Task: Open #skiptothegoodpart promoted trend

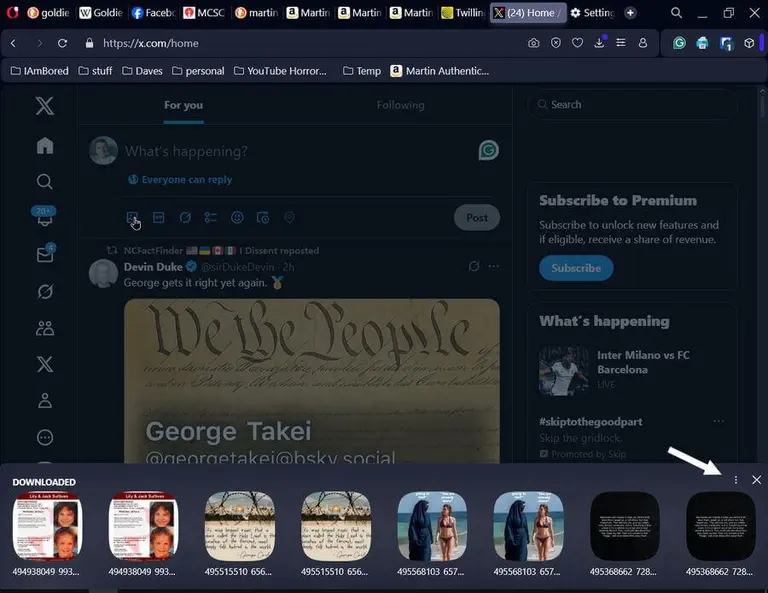Action: (x=591, y=422)
